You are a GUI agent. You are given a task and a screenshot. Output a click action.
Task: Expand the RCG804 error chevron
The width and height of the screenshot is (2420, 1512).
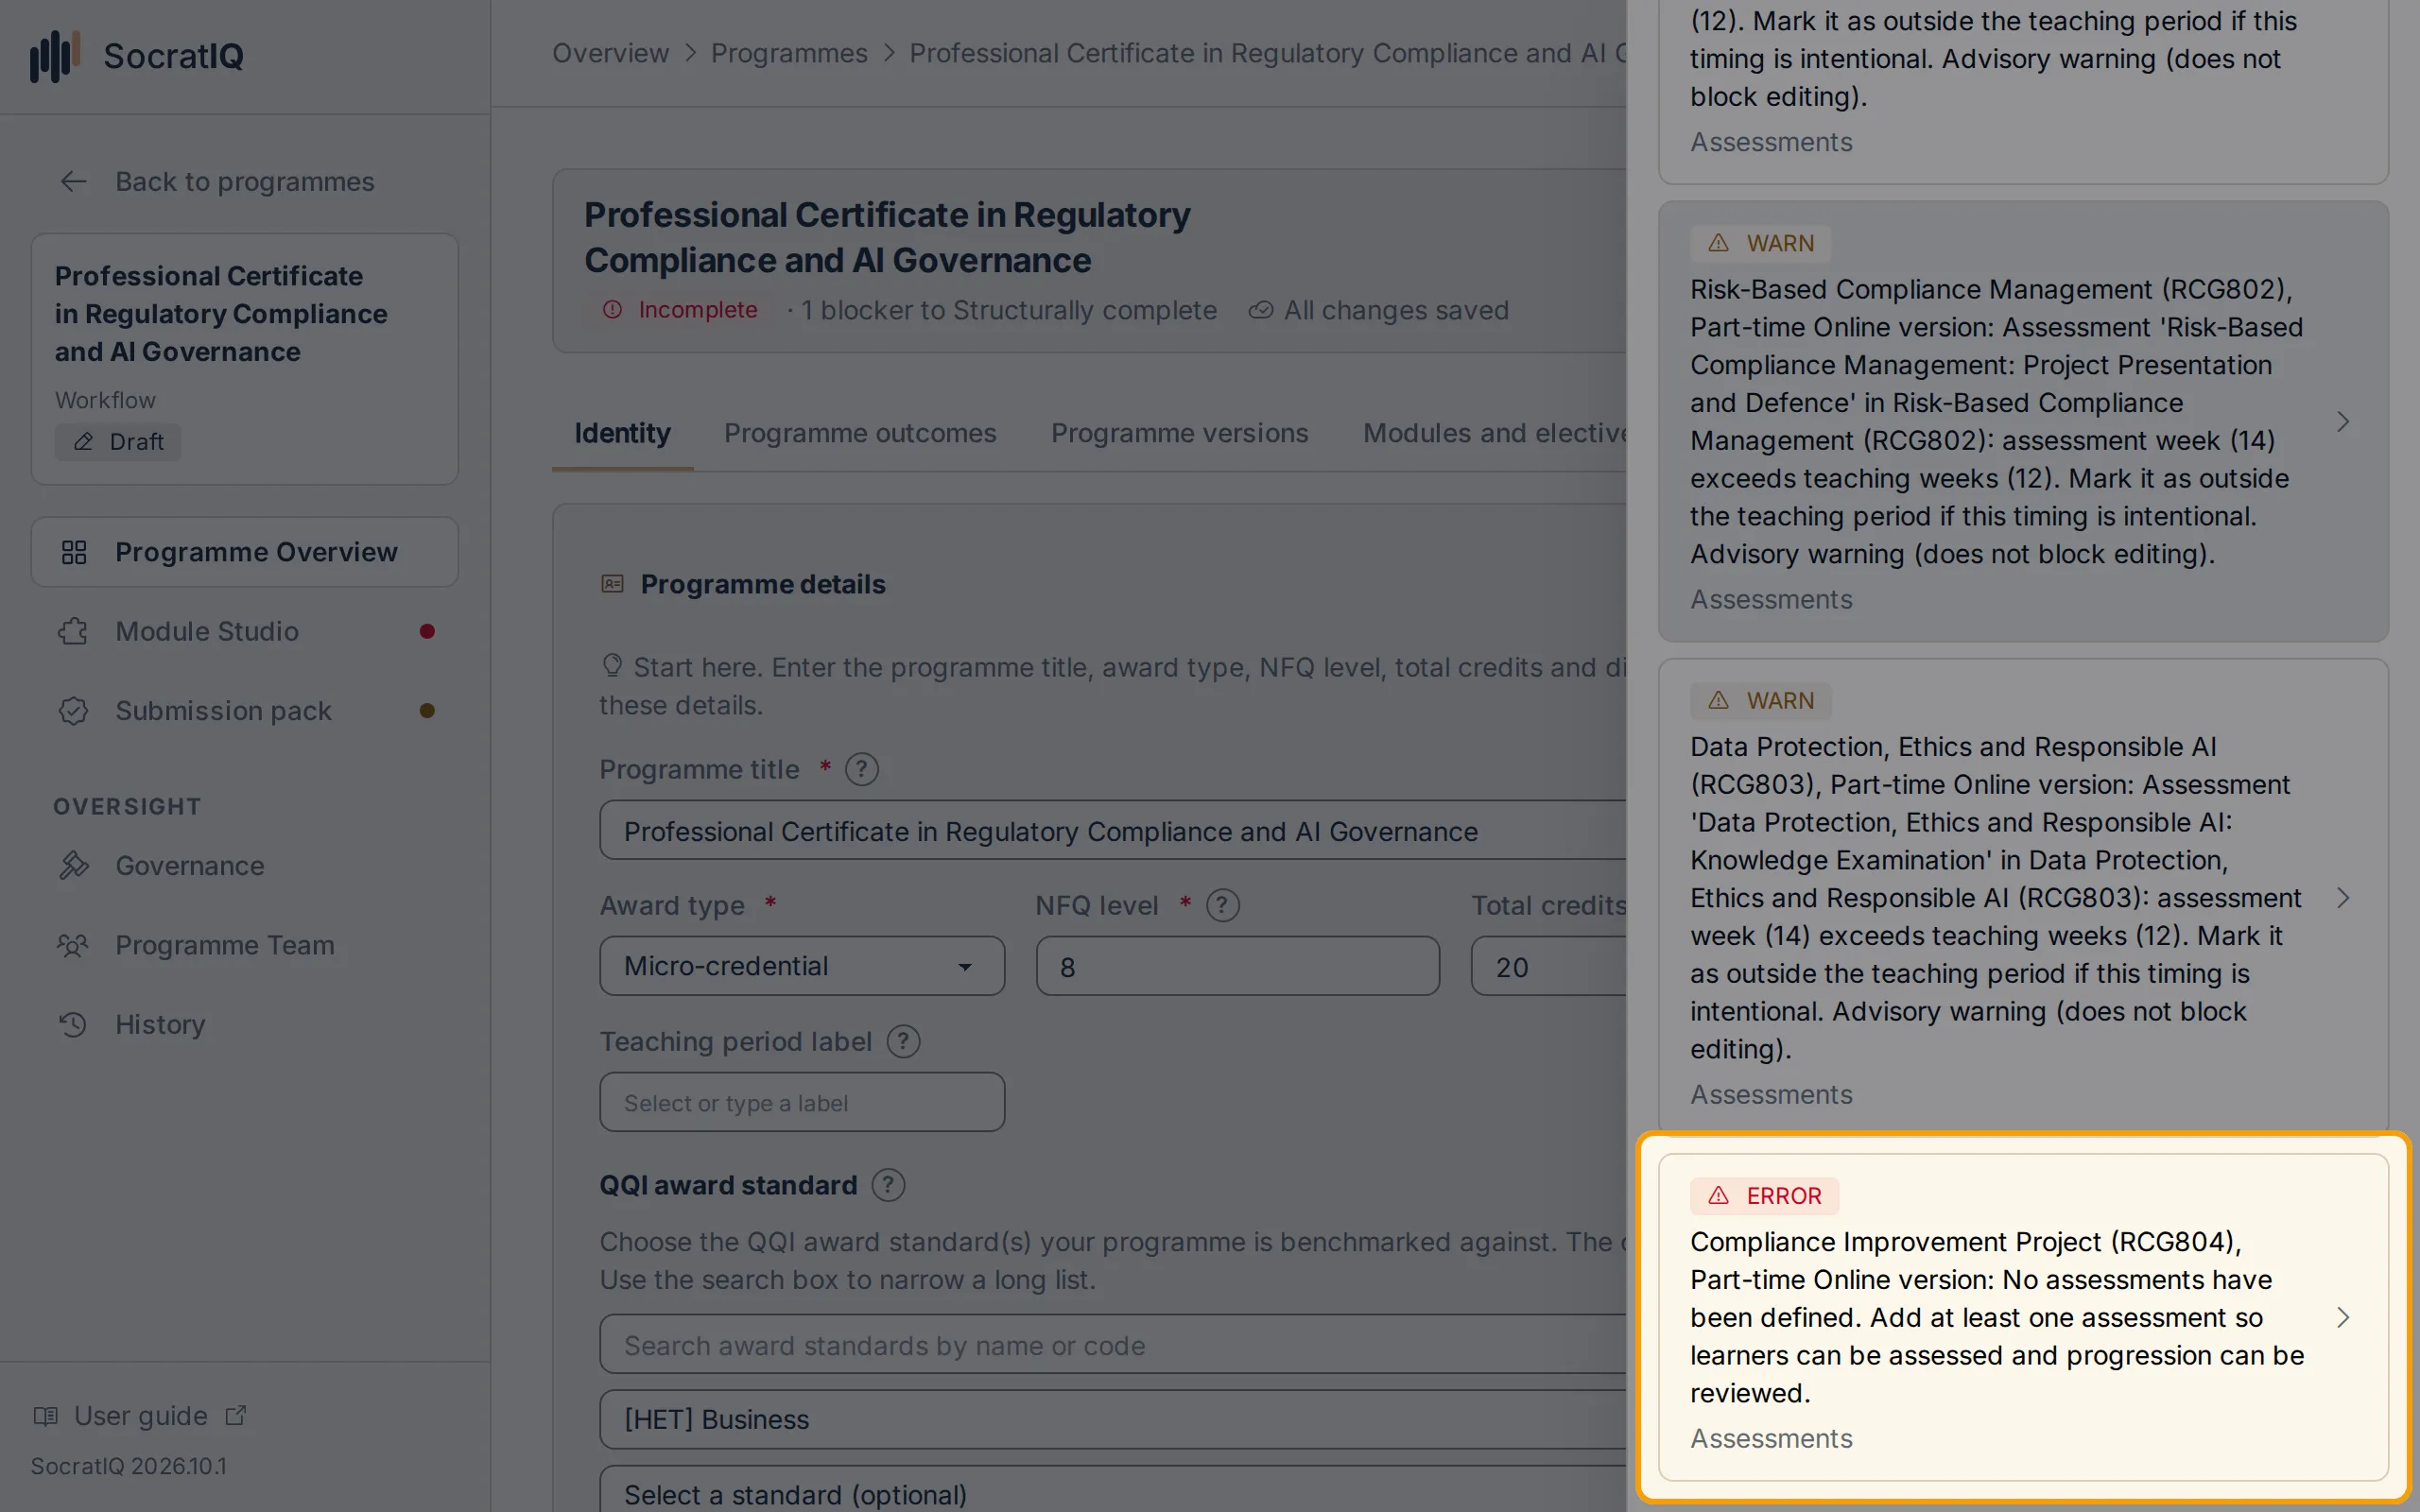[2343, 1317]
